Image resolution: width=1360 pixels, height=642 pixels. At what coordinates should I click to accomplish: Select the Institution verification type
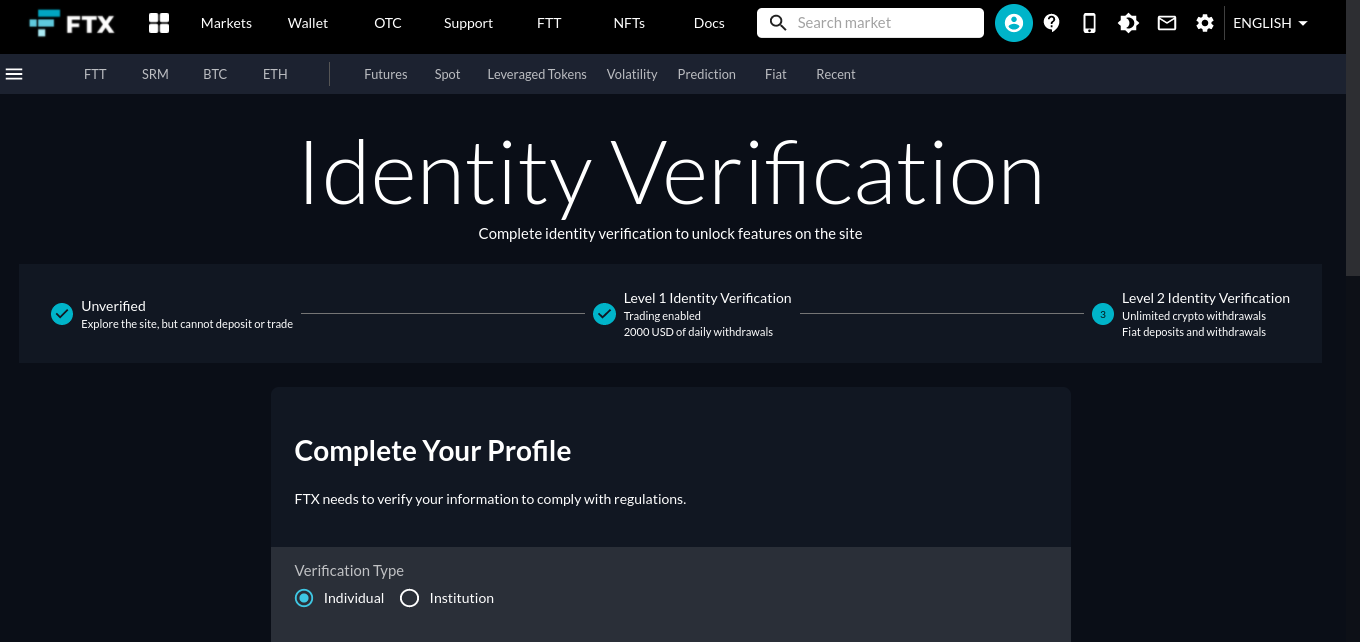click(x=409, y=598)
